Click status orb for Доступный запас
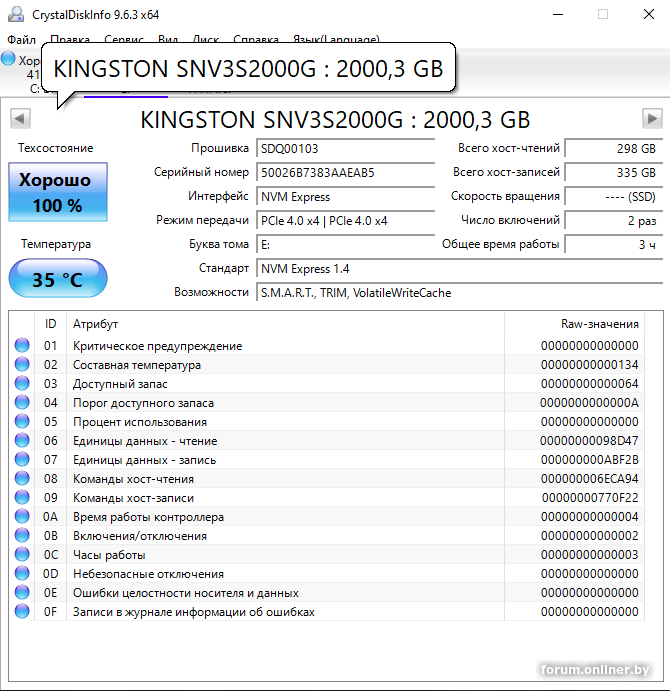The image size is (670, 691). pos(22,383)
